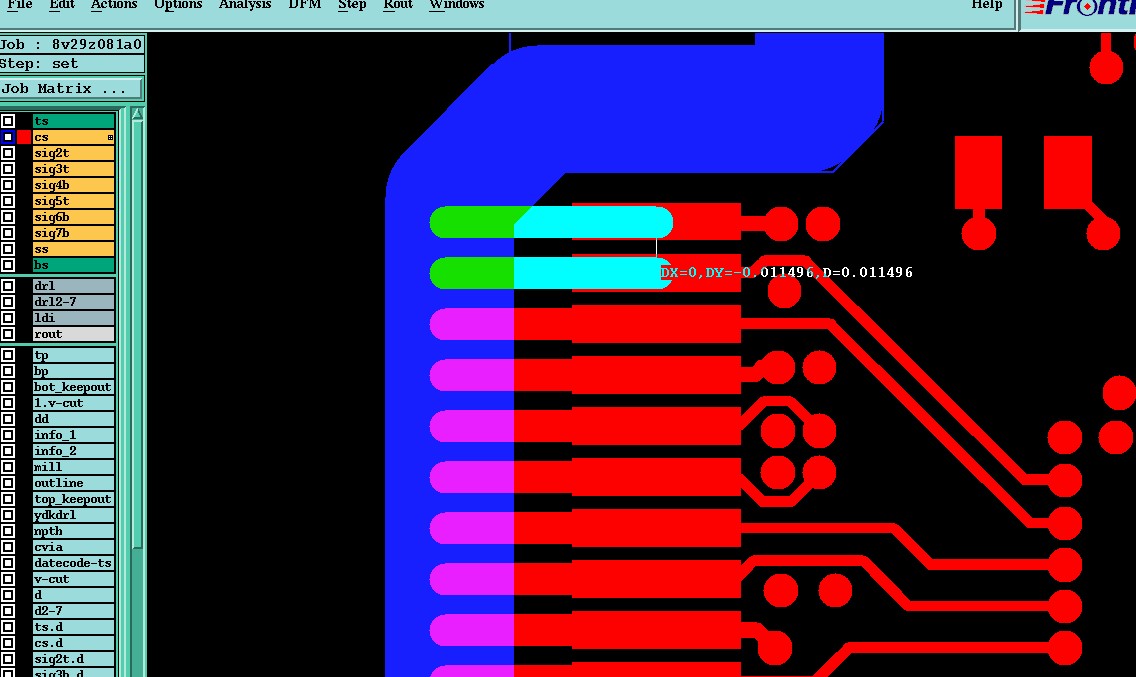Screen dimensions: 1136x677
Task: Select the sig4b layer name
Action: pos(74,185)
